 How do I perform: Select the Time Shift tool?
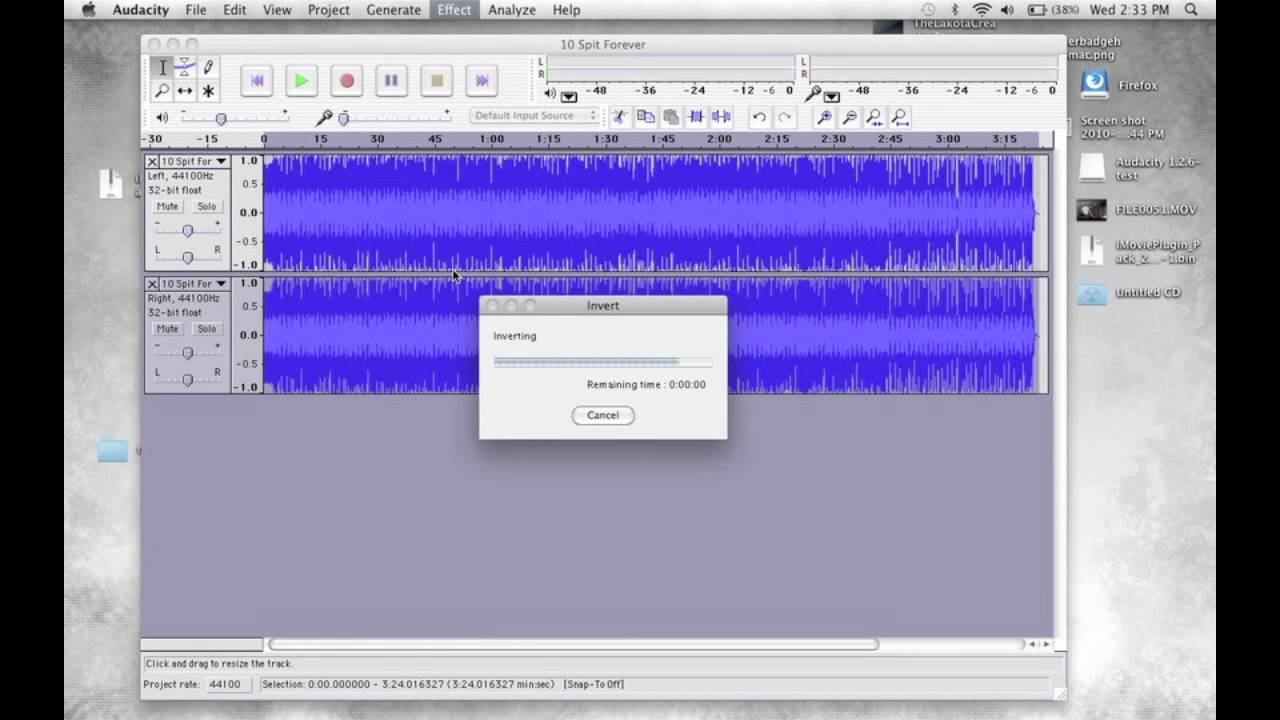tap(185, 91)
